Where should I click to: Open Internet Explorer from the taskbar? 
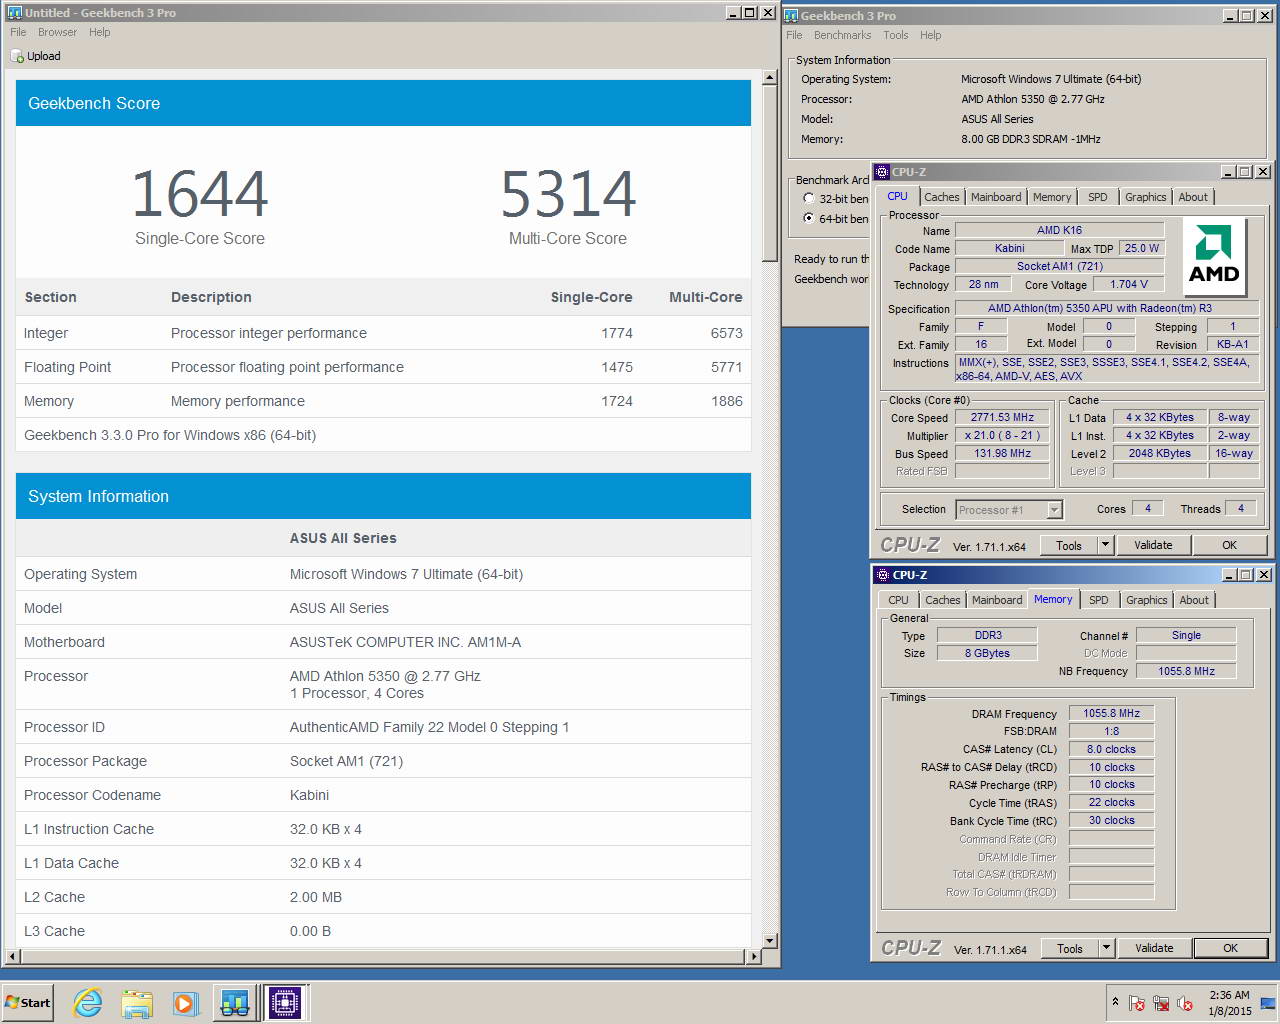88,1003
